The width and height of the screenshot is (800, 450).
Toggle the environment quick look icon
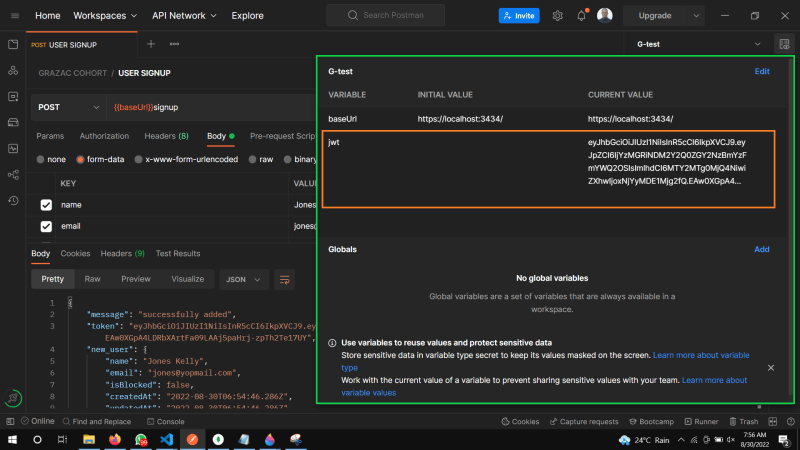(x=784, y=44)
